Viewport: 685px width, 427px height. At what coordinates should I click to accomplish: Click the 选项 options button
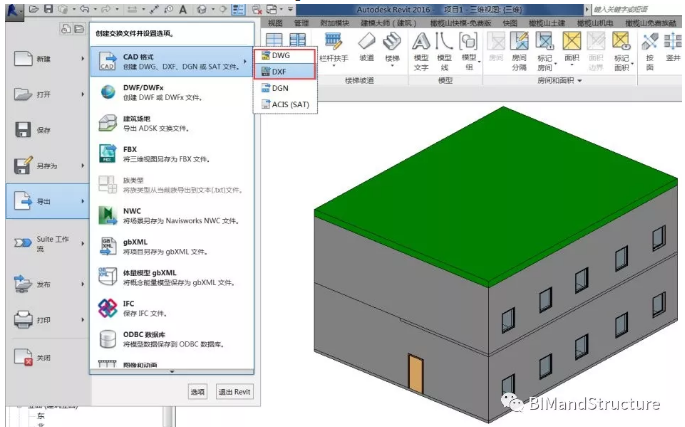tap(197, 392)
